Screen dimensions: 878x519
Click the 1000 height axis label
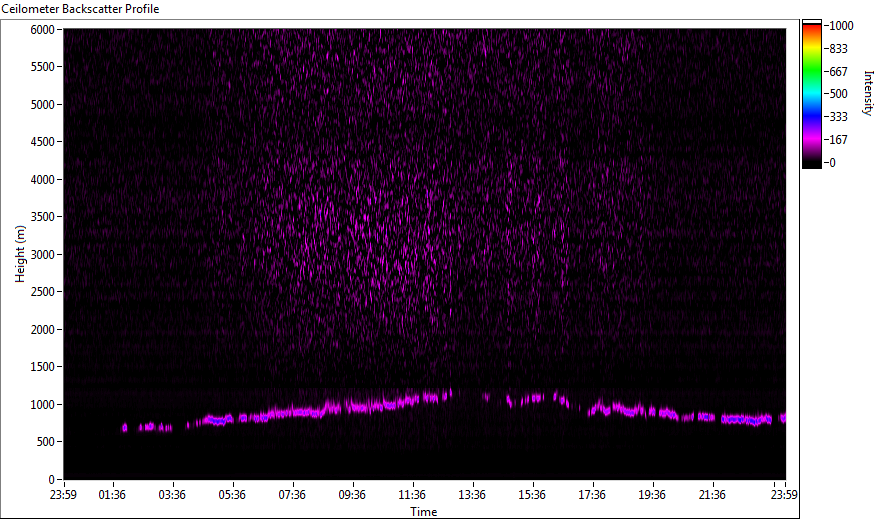click(43, 405)
